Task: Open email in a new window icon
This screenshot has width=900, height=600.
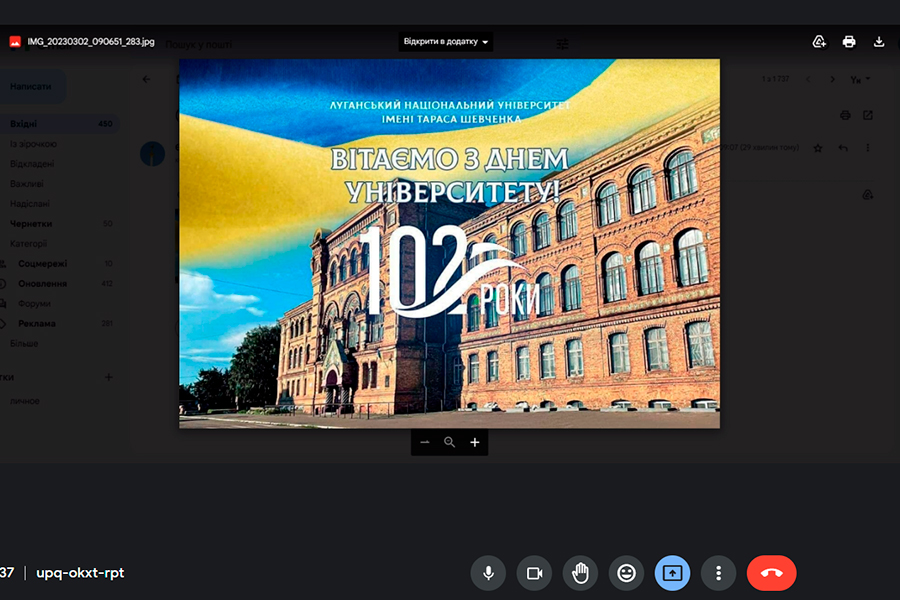Action: (x=868, y=115)
